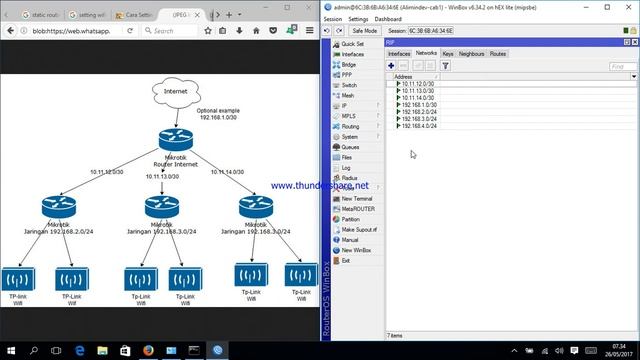Open Firefox from the Windows taskbar
The image size is (640, 360).
pos(148,350)
